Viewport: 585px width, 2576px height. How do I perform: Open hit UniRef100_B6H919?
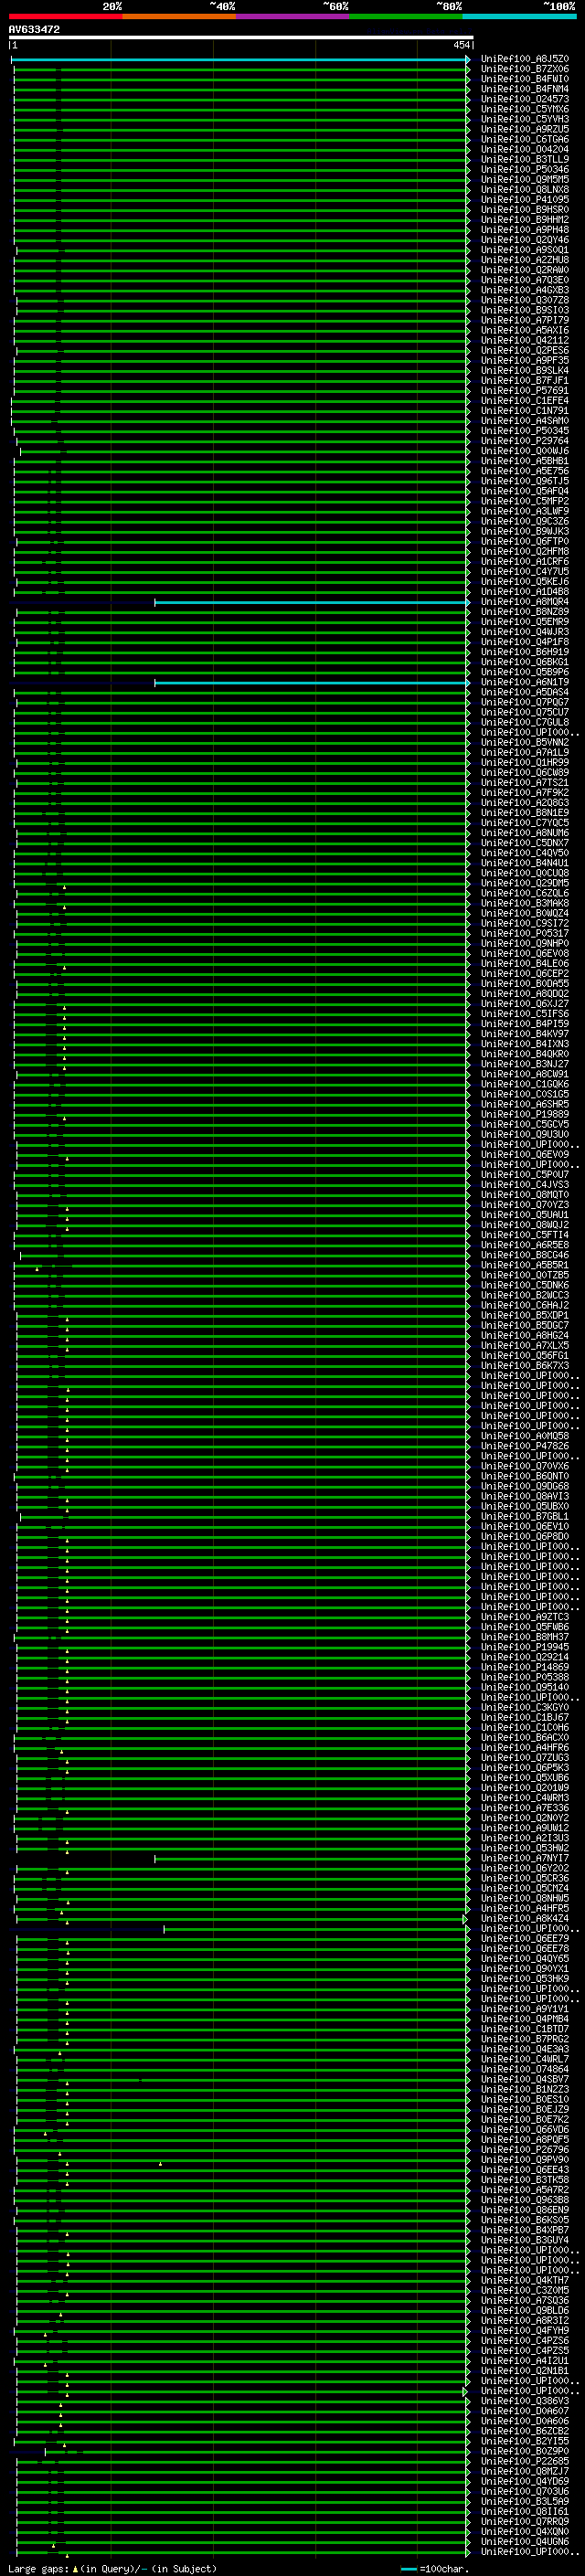click(525, 652)
